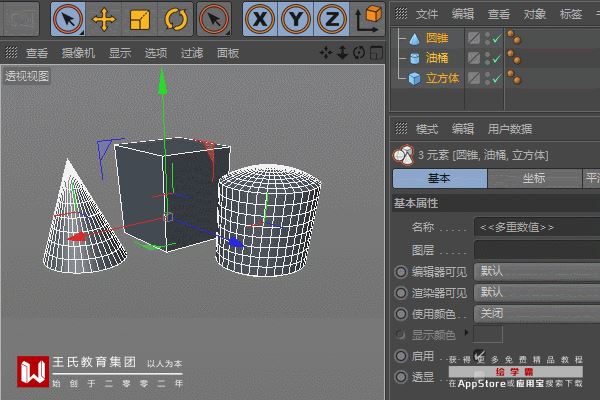The height and width of the screenshot is (400, 600).
Task: Click viewport orbit rotate icon
Action: pos(359,52)
